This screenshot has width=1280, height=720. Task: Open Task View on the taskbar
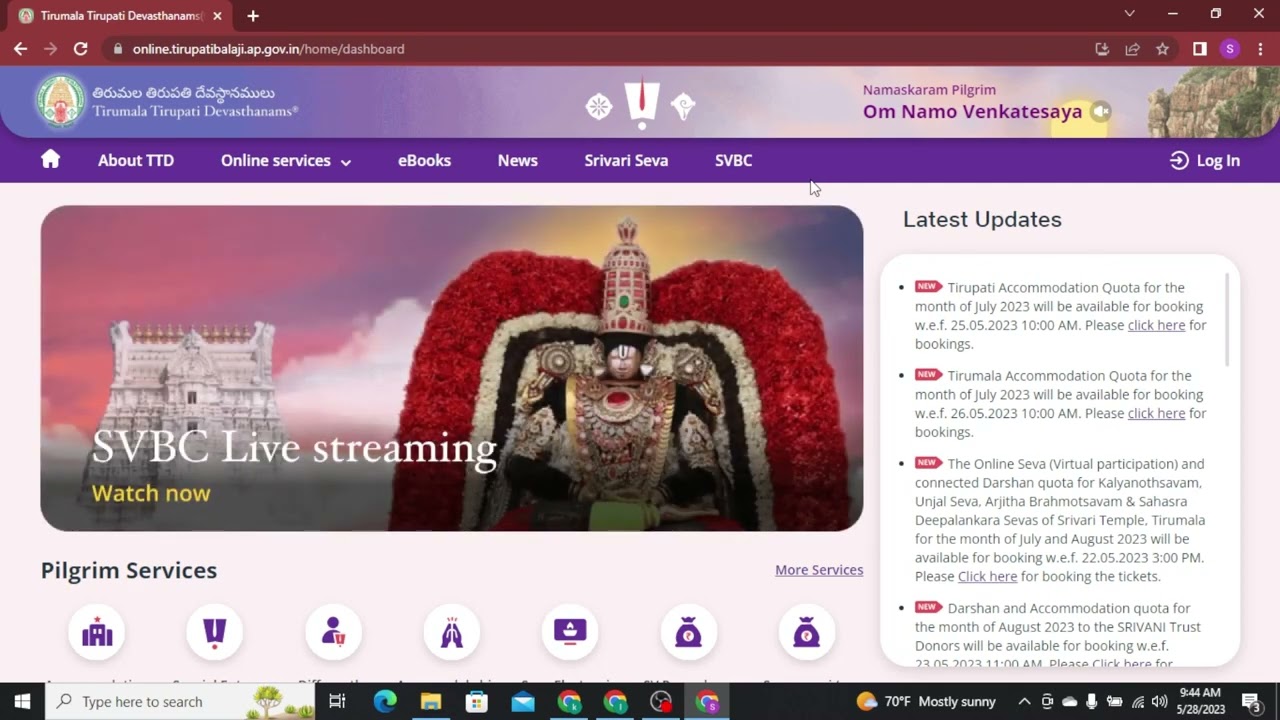(337, 702)
